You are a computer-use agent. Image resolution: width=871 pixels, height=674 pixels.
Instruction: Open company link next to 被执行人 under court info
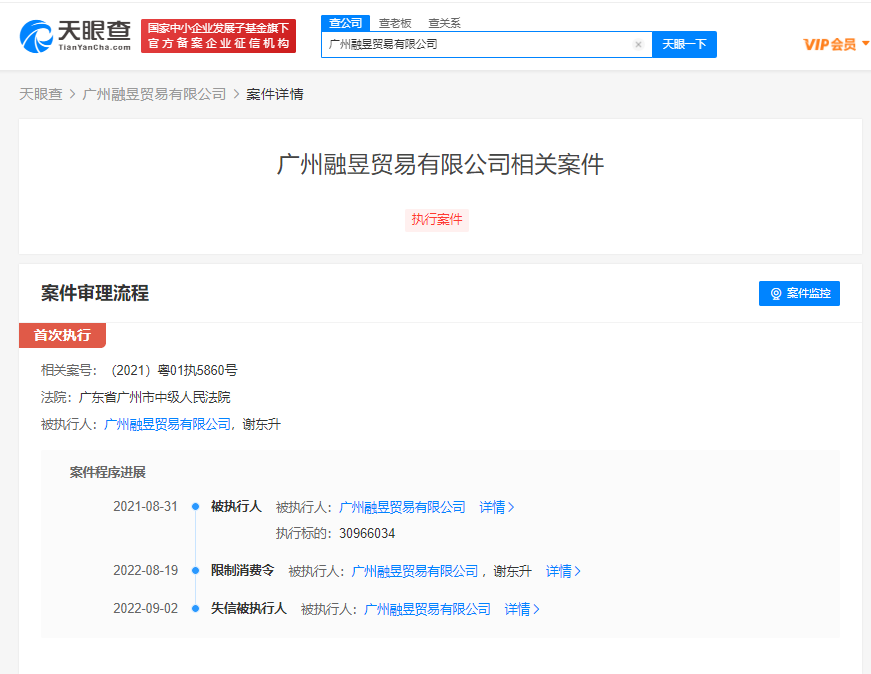point(167,425)
